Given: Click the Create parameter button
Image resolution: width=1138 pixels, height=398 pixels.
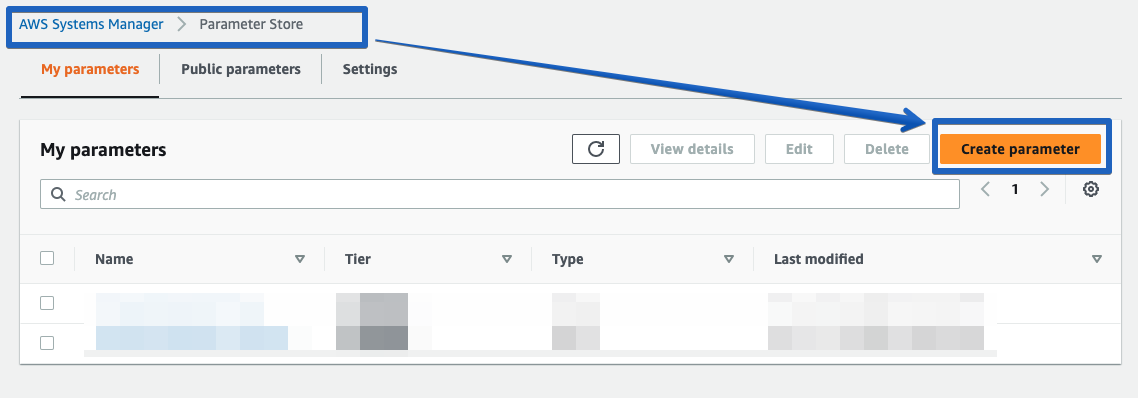Looking at the screenshot, I should 1020,149.
